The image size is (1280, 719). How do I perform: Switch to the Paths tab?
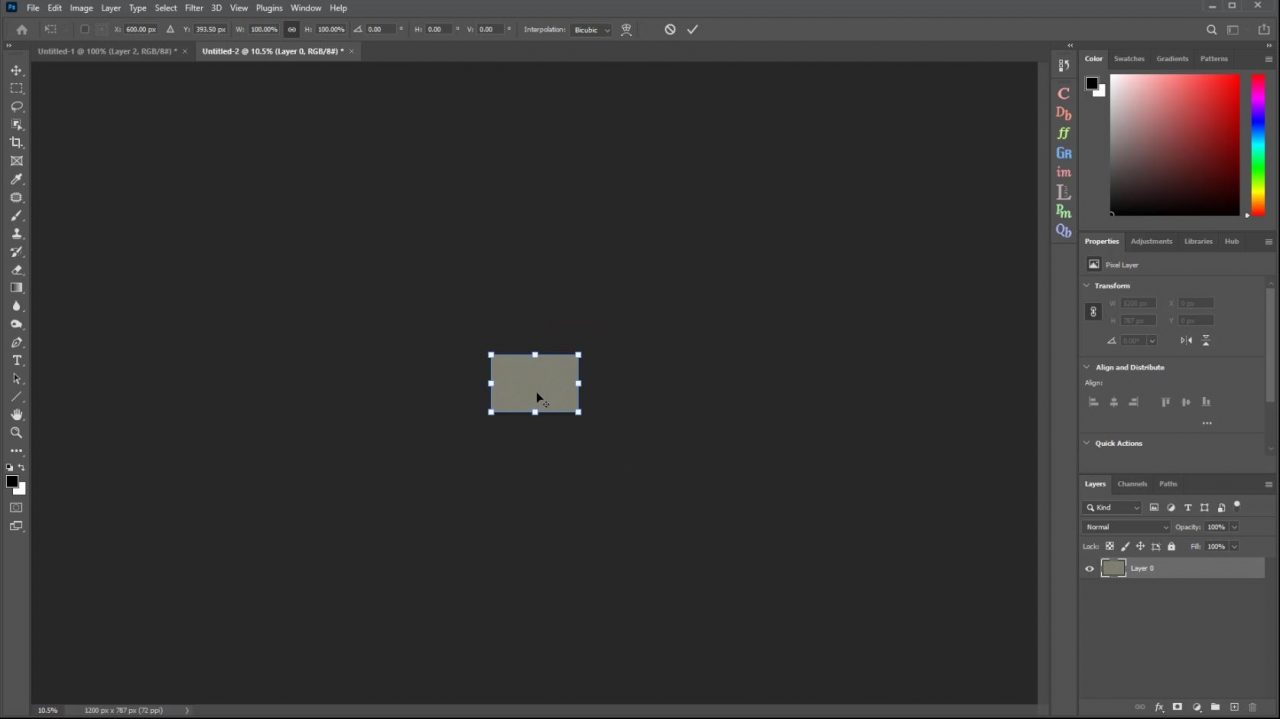click(x=1168, y=484)
